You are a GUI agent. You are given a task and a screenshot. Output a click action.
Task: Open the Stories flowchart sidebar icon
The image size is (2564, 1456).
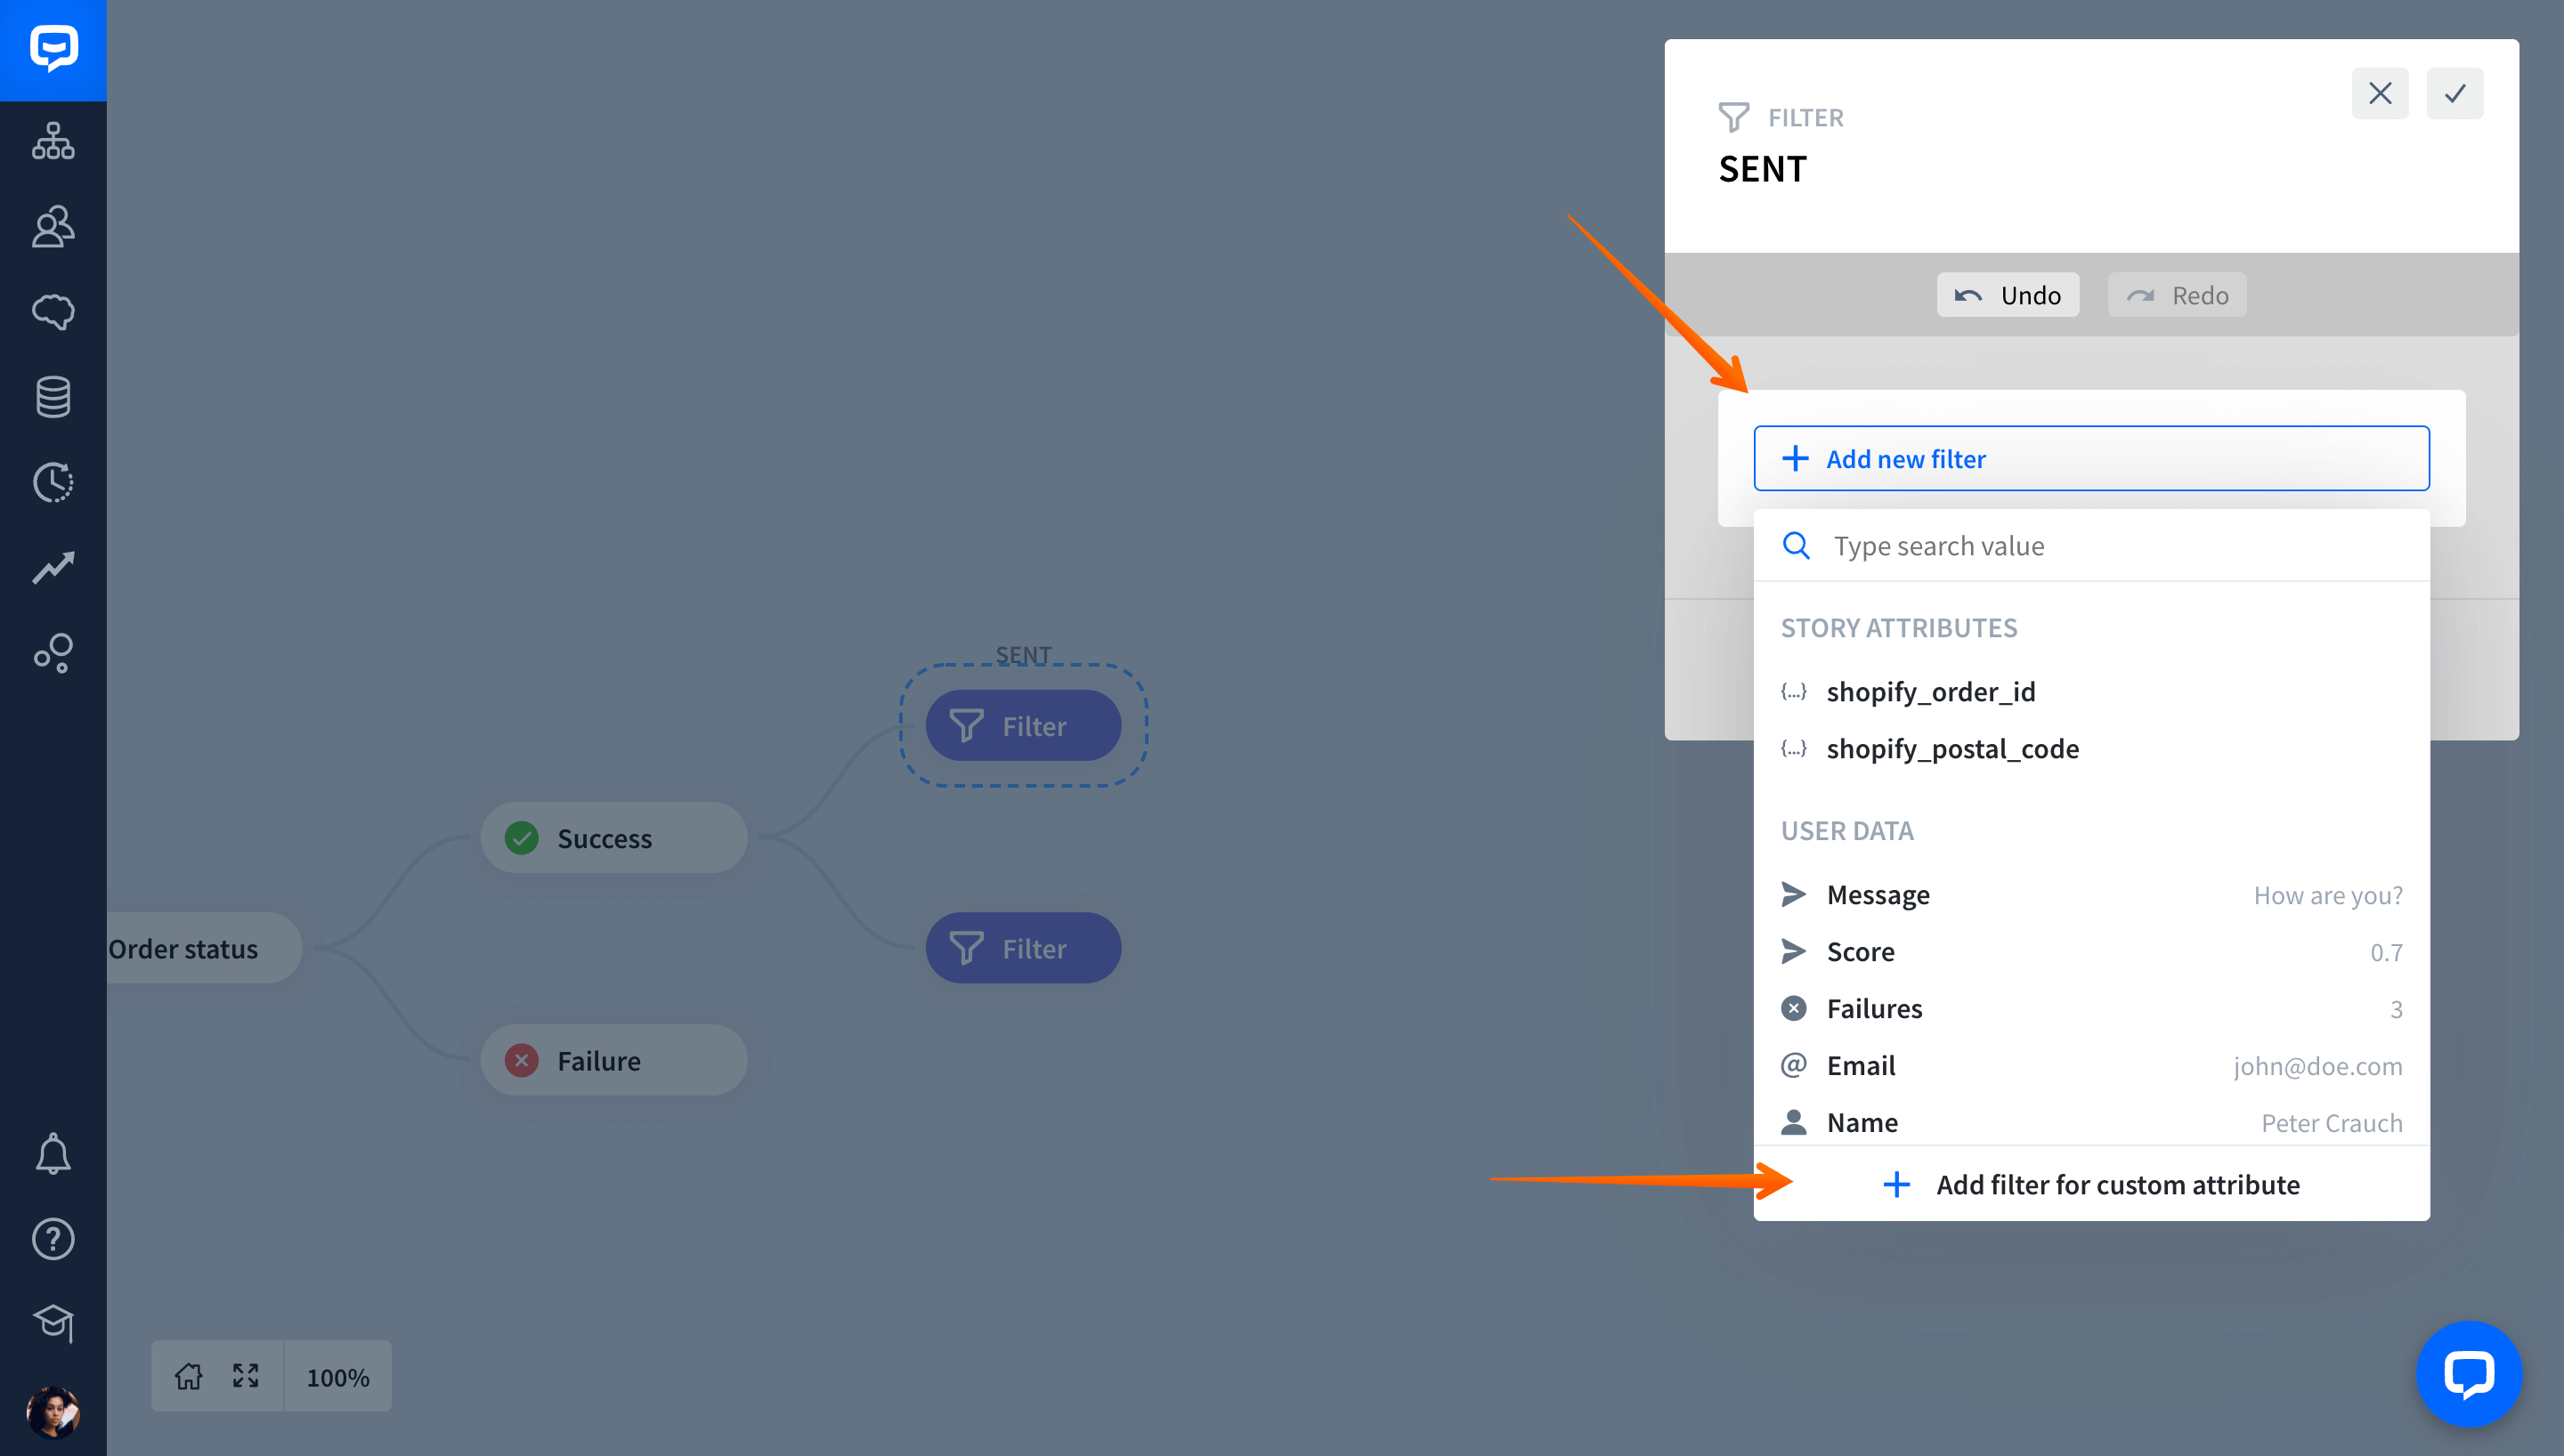(x=53, y=140)
